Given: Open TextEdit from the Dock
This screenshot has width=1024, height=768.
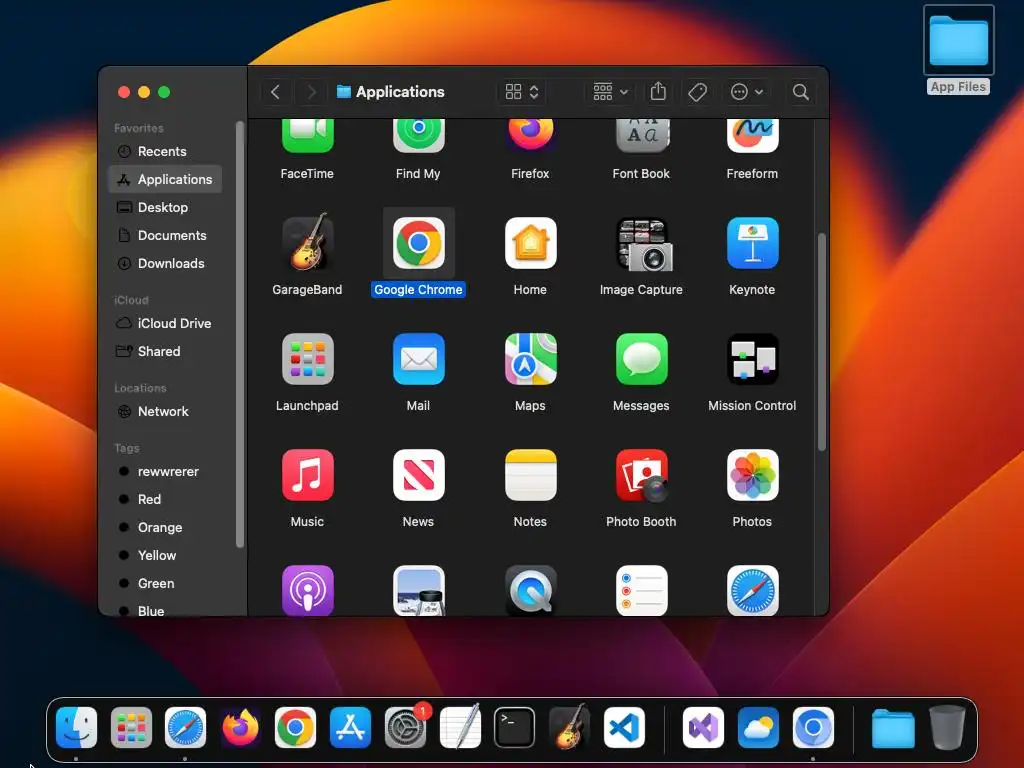Looking at the screenshot, I should coord(460,727).
